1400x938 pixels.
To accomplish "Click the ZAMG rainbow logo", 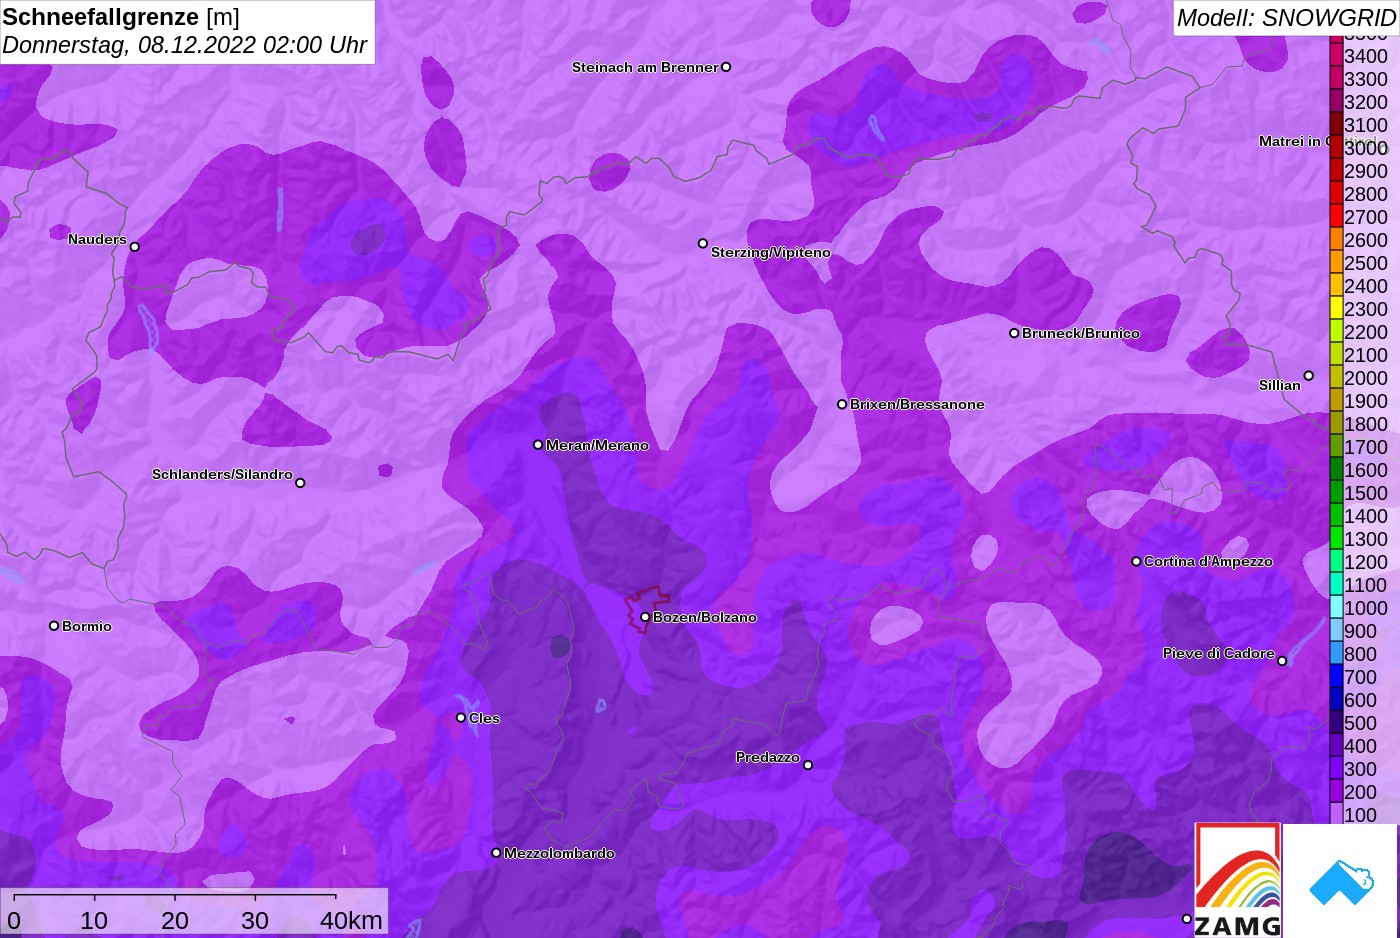I will tap(1238, 880).
